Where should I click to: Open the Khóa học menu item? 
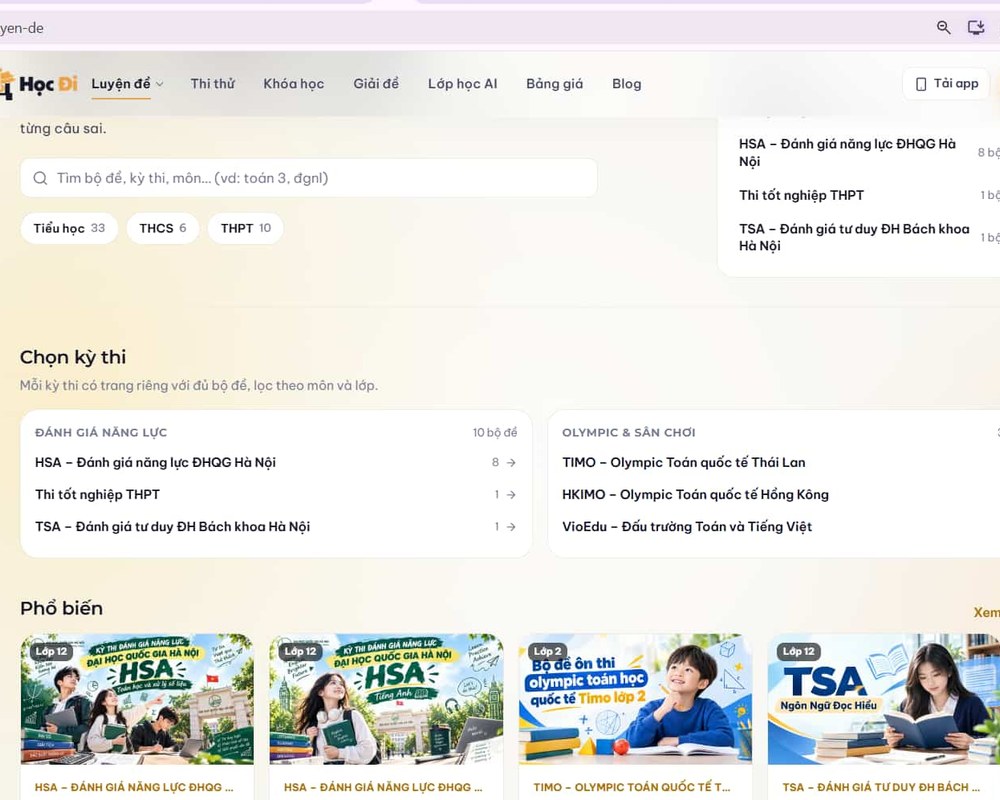click(293, 84)
